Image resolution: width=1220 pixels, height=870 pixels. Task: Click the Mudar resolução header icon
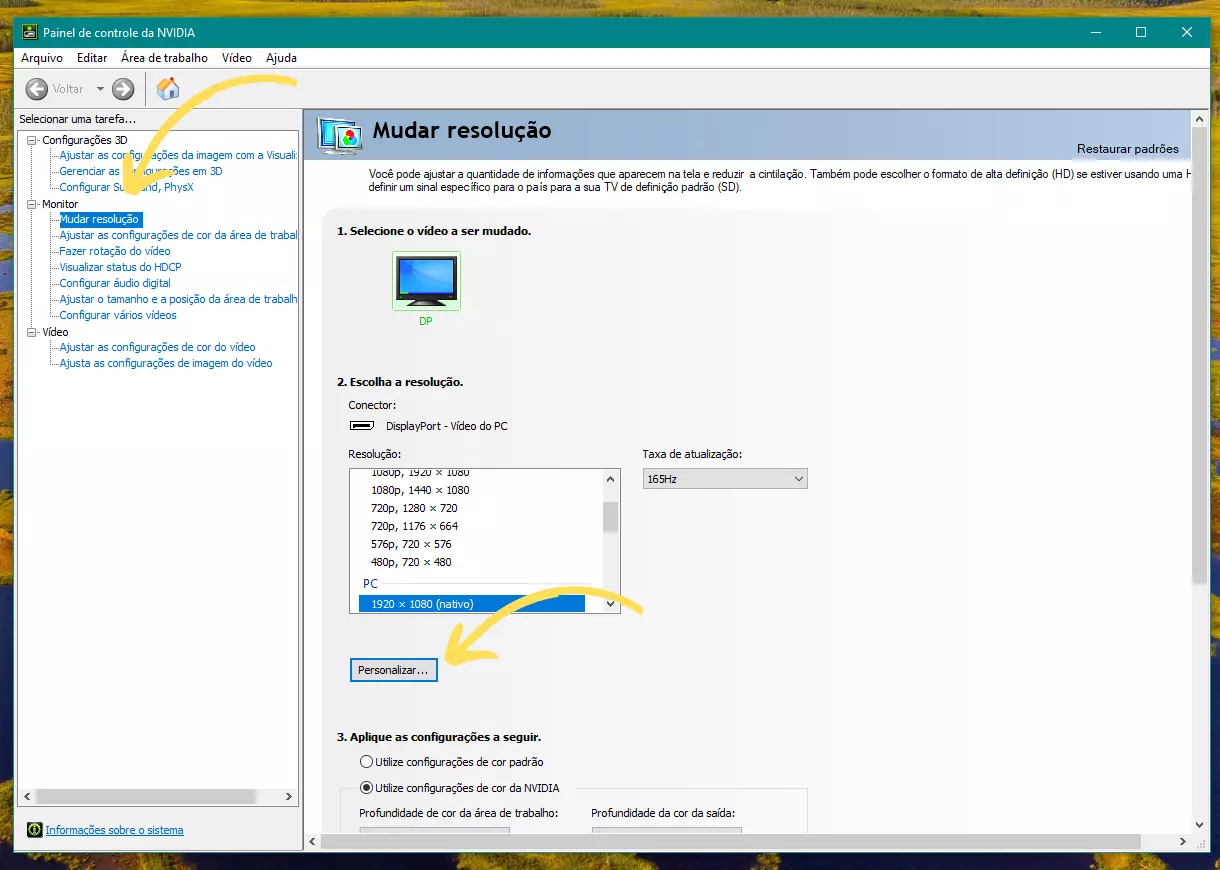coord(338,134)
